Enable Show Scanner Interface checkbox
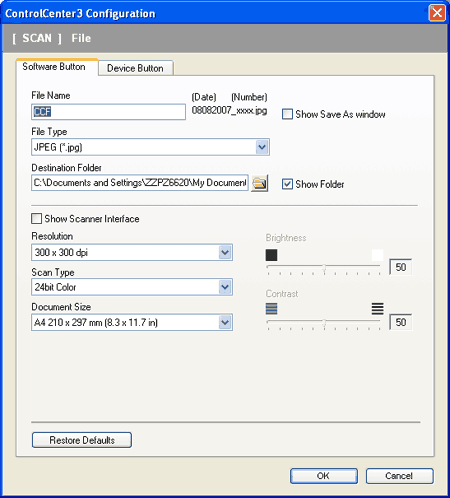This screenshot has width=450, height=498. (36, 219)
